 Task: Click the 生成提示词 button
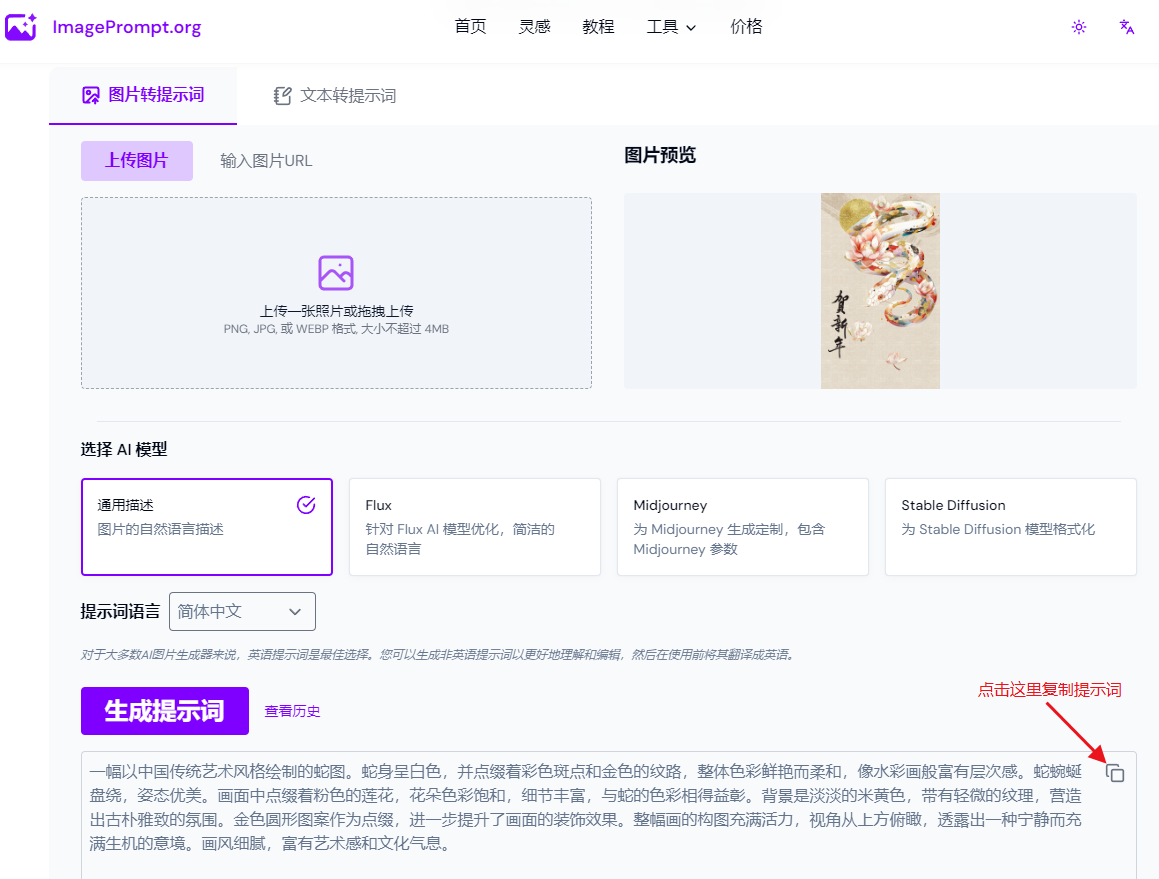[164, 710]
